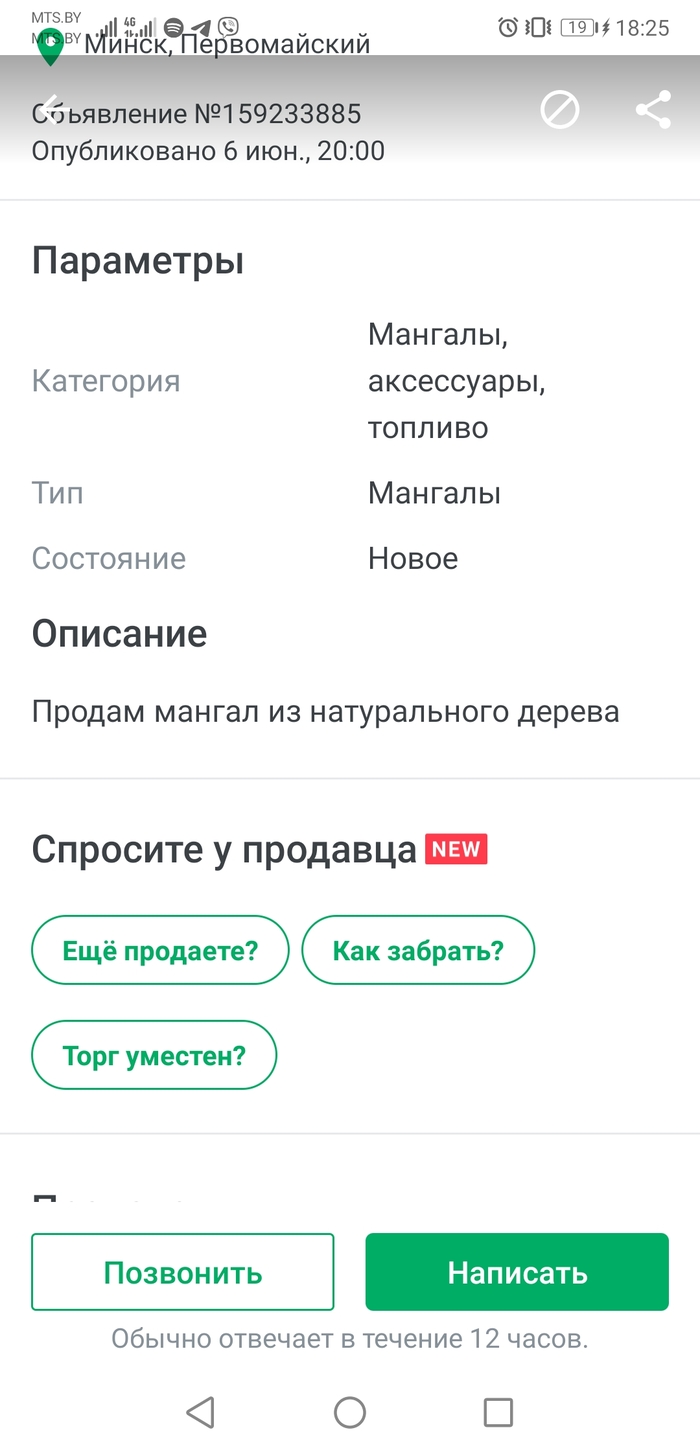Tap the block/report circle icon
The image size is (700, 1454).
tap(560, 110)
